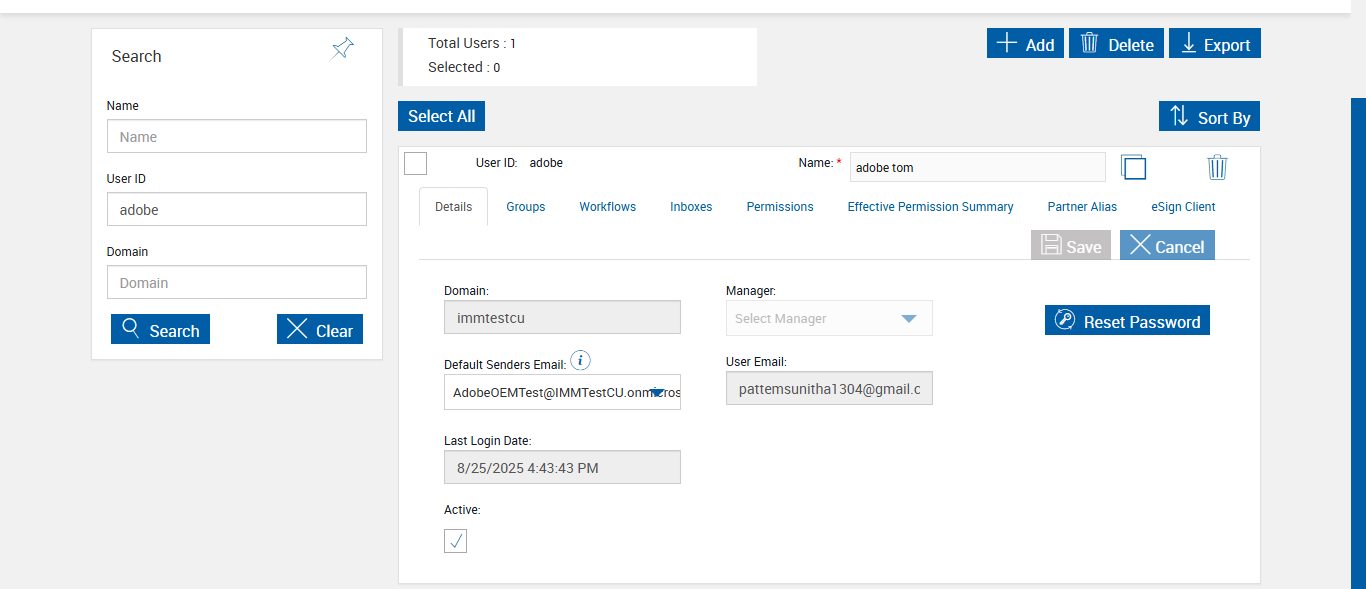Click the Delete button in top toolbar
The image size is (1366, 589).
click(1116, 44)
